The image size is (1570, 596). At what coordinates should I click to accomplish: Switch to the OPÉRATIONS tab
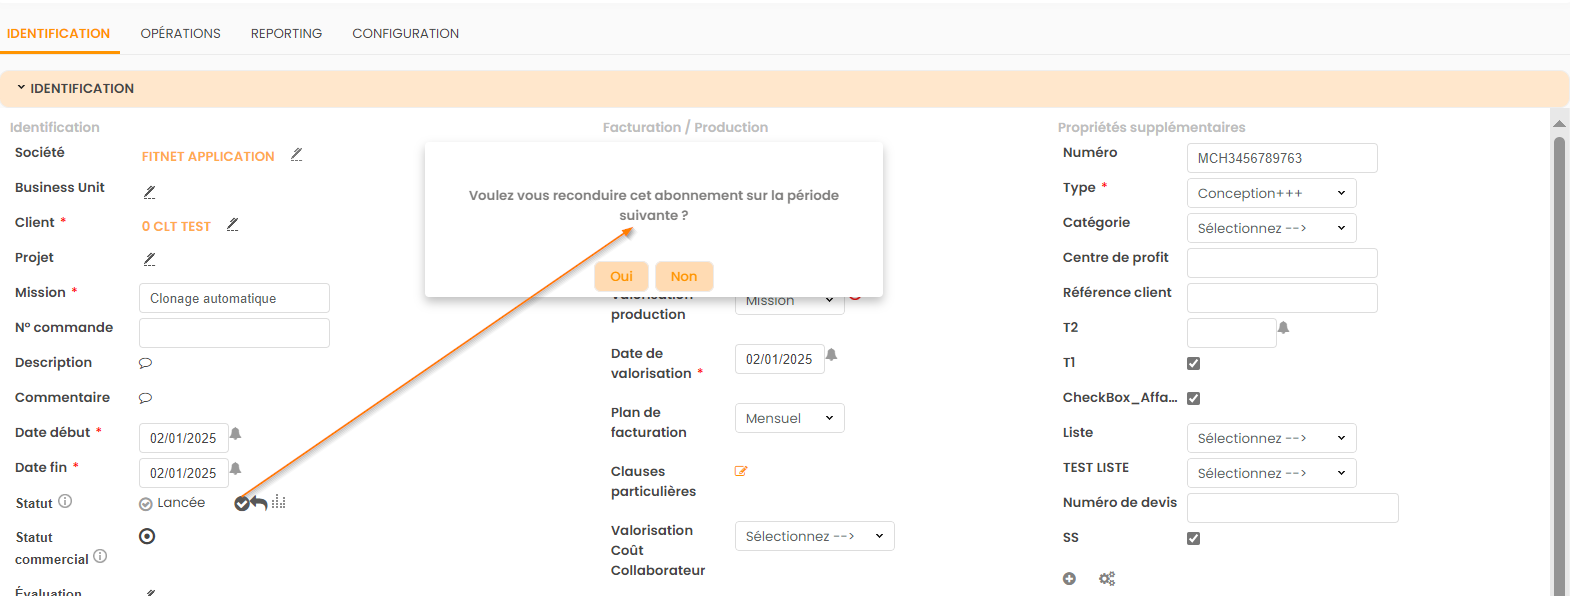pyautogui.click(x=180, y=33)
